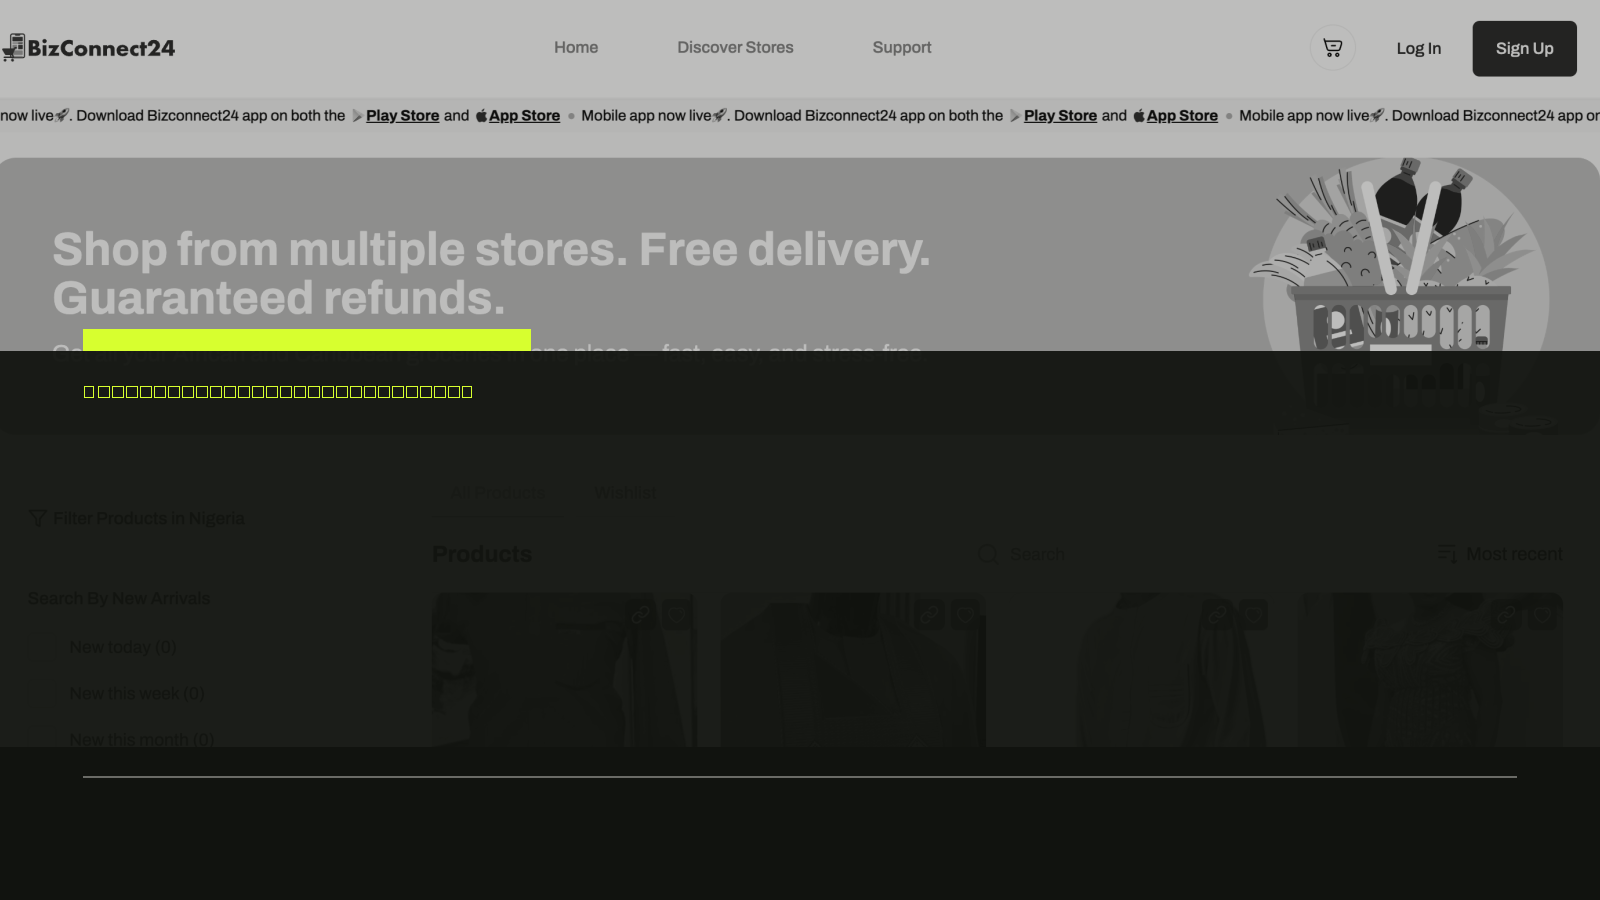The image size is (1600, 900).
Task: Open the Discover Stores menu item
Action: pos(735,48)
